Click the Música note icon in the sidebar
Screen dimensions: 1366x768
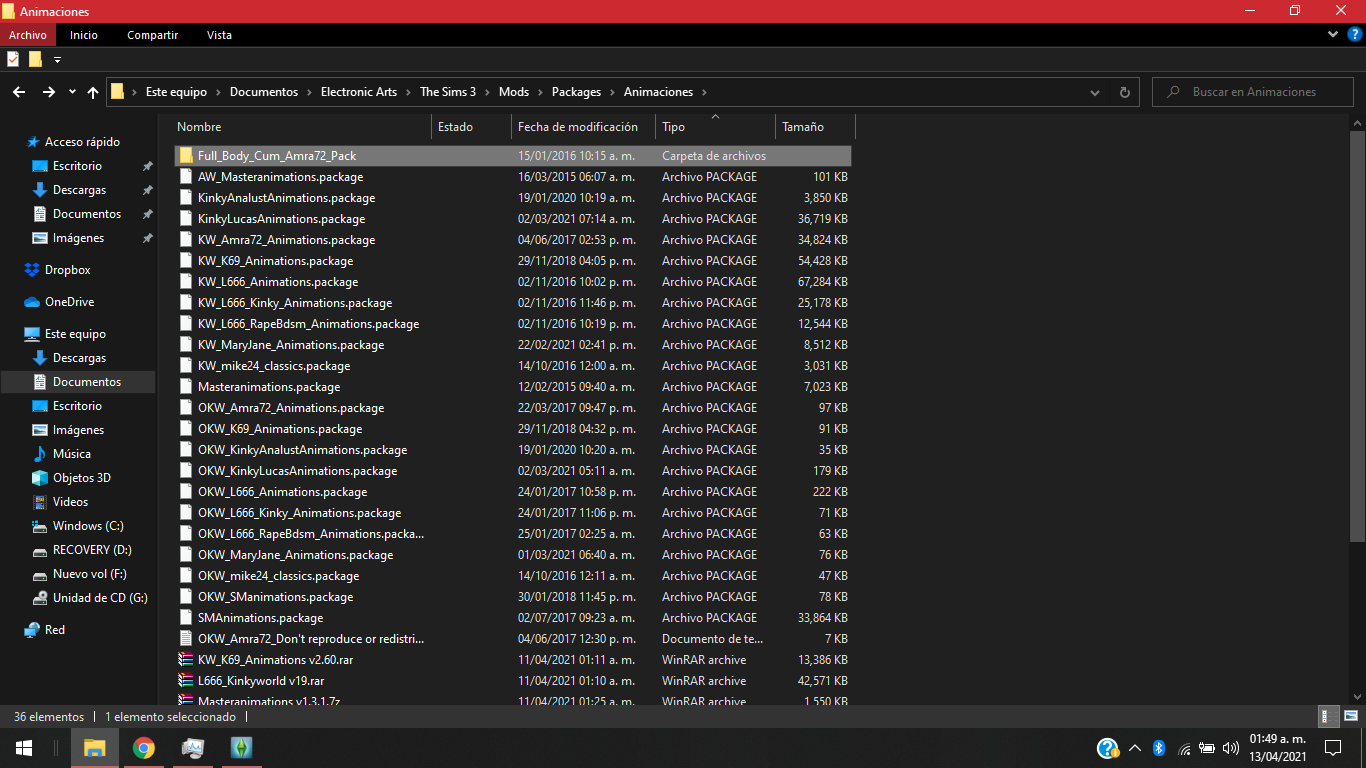[x=40, y=454]
